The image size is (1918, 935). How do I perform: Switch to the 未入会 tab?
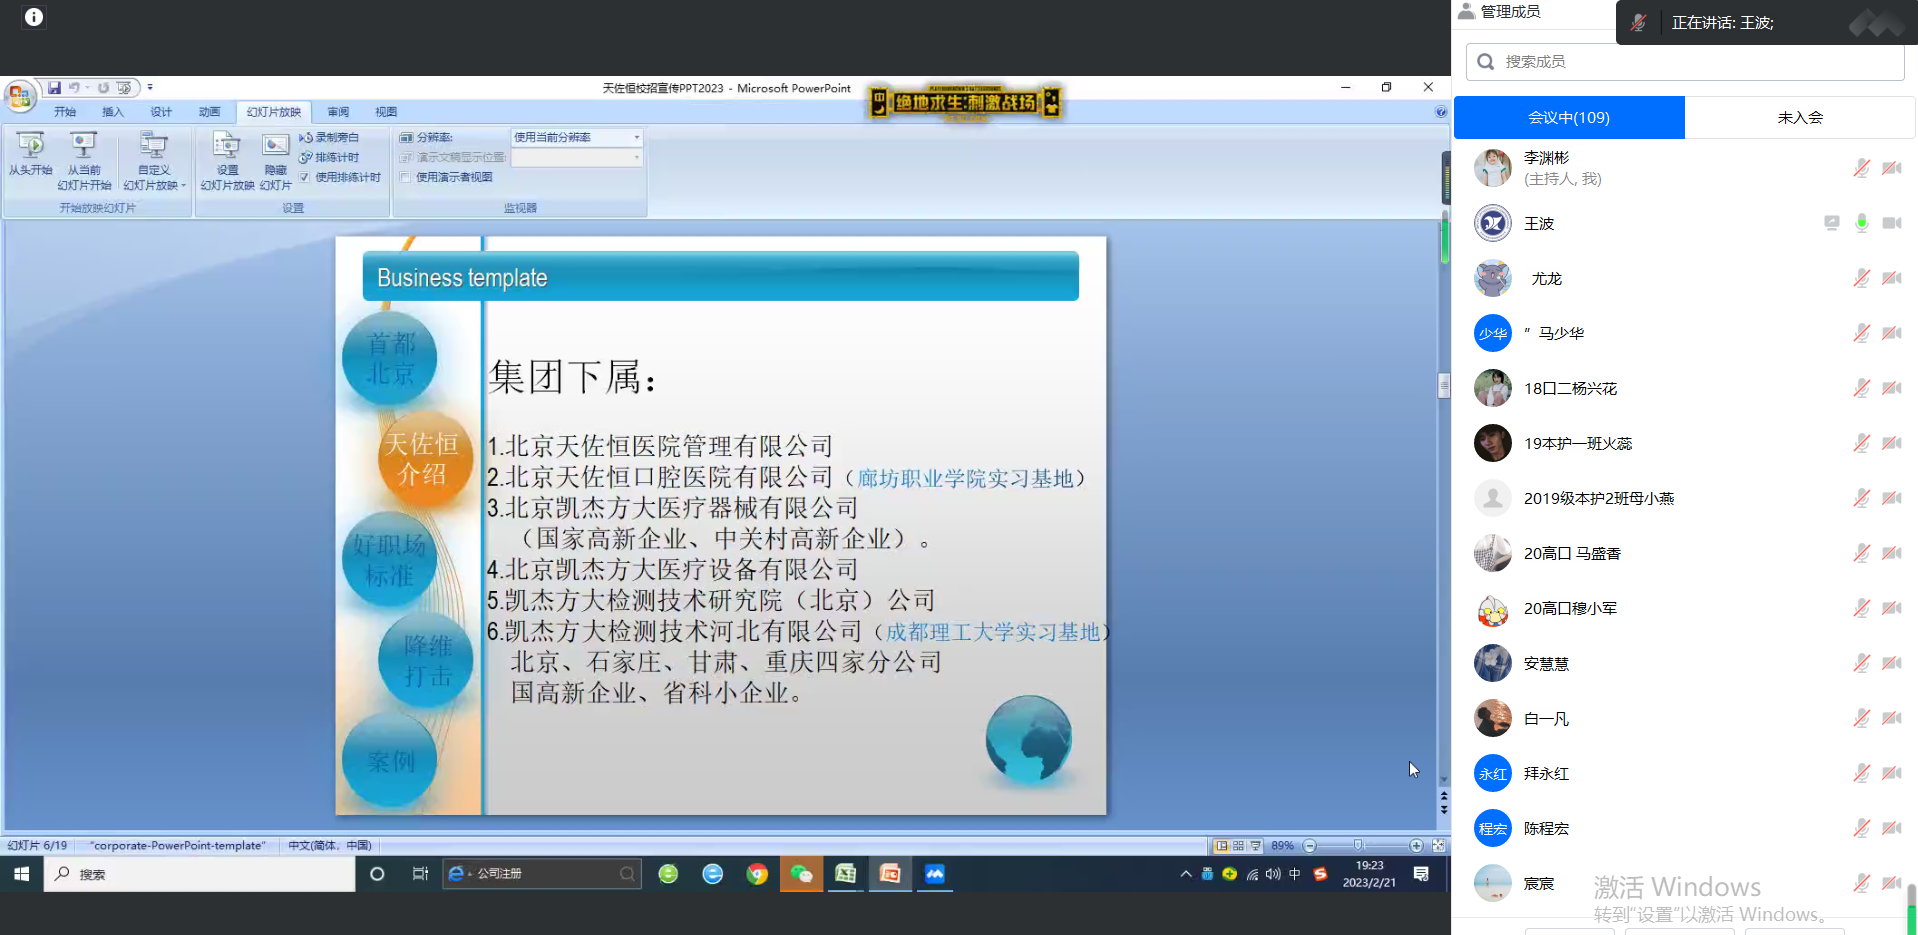coord(1799,118)
